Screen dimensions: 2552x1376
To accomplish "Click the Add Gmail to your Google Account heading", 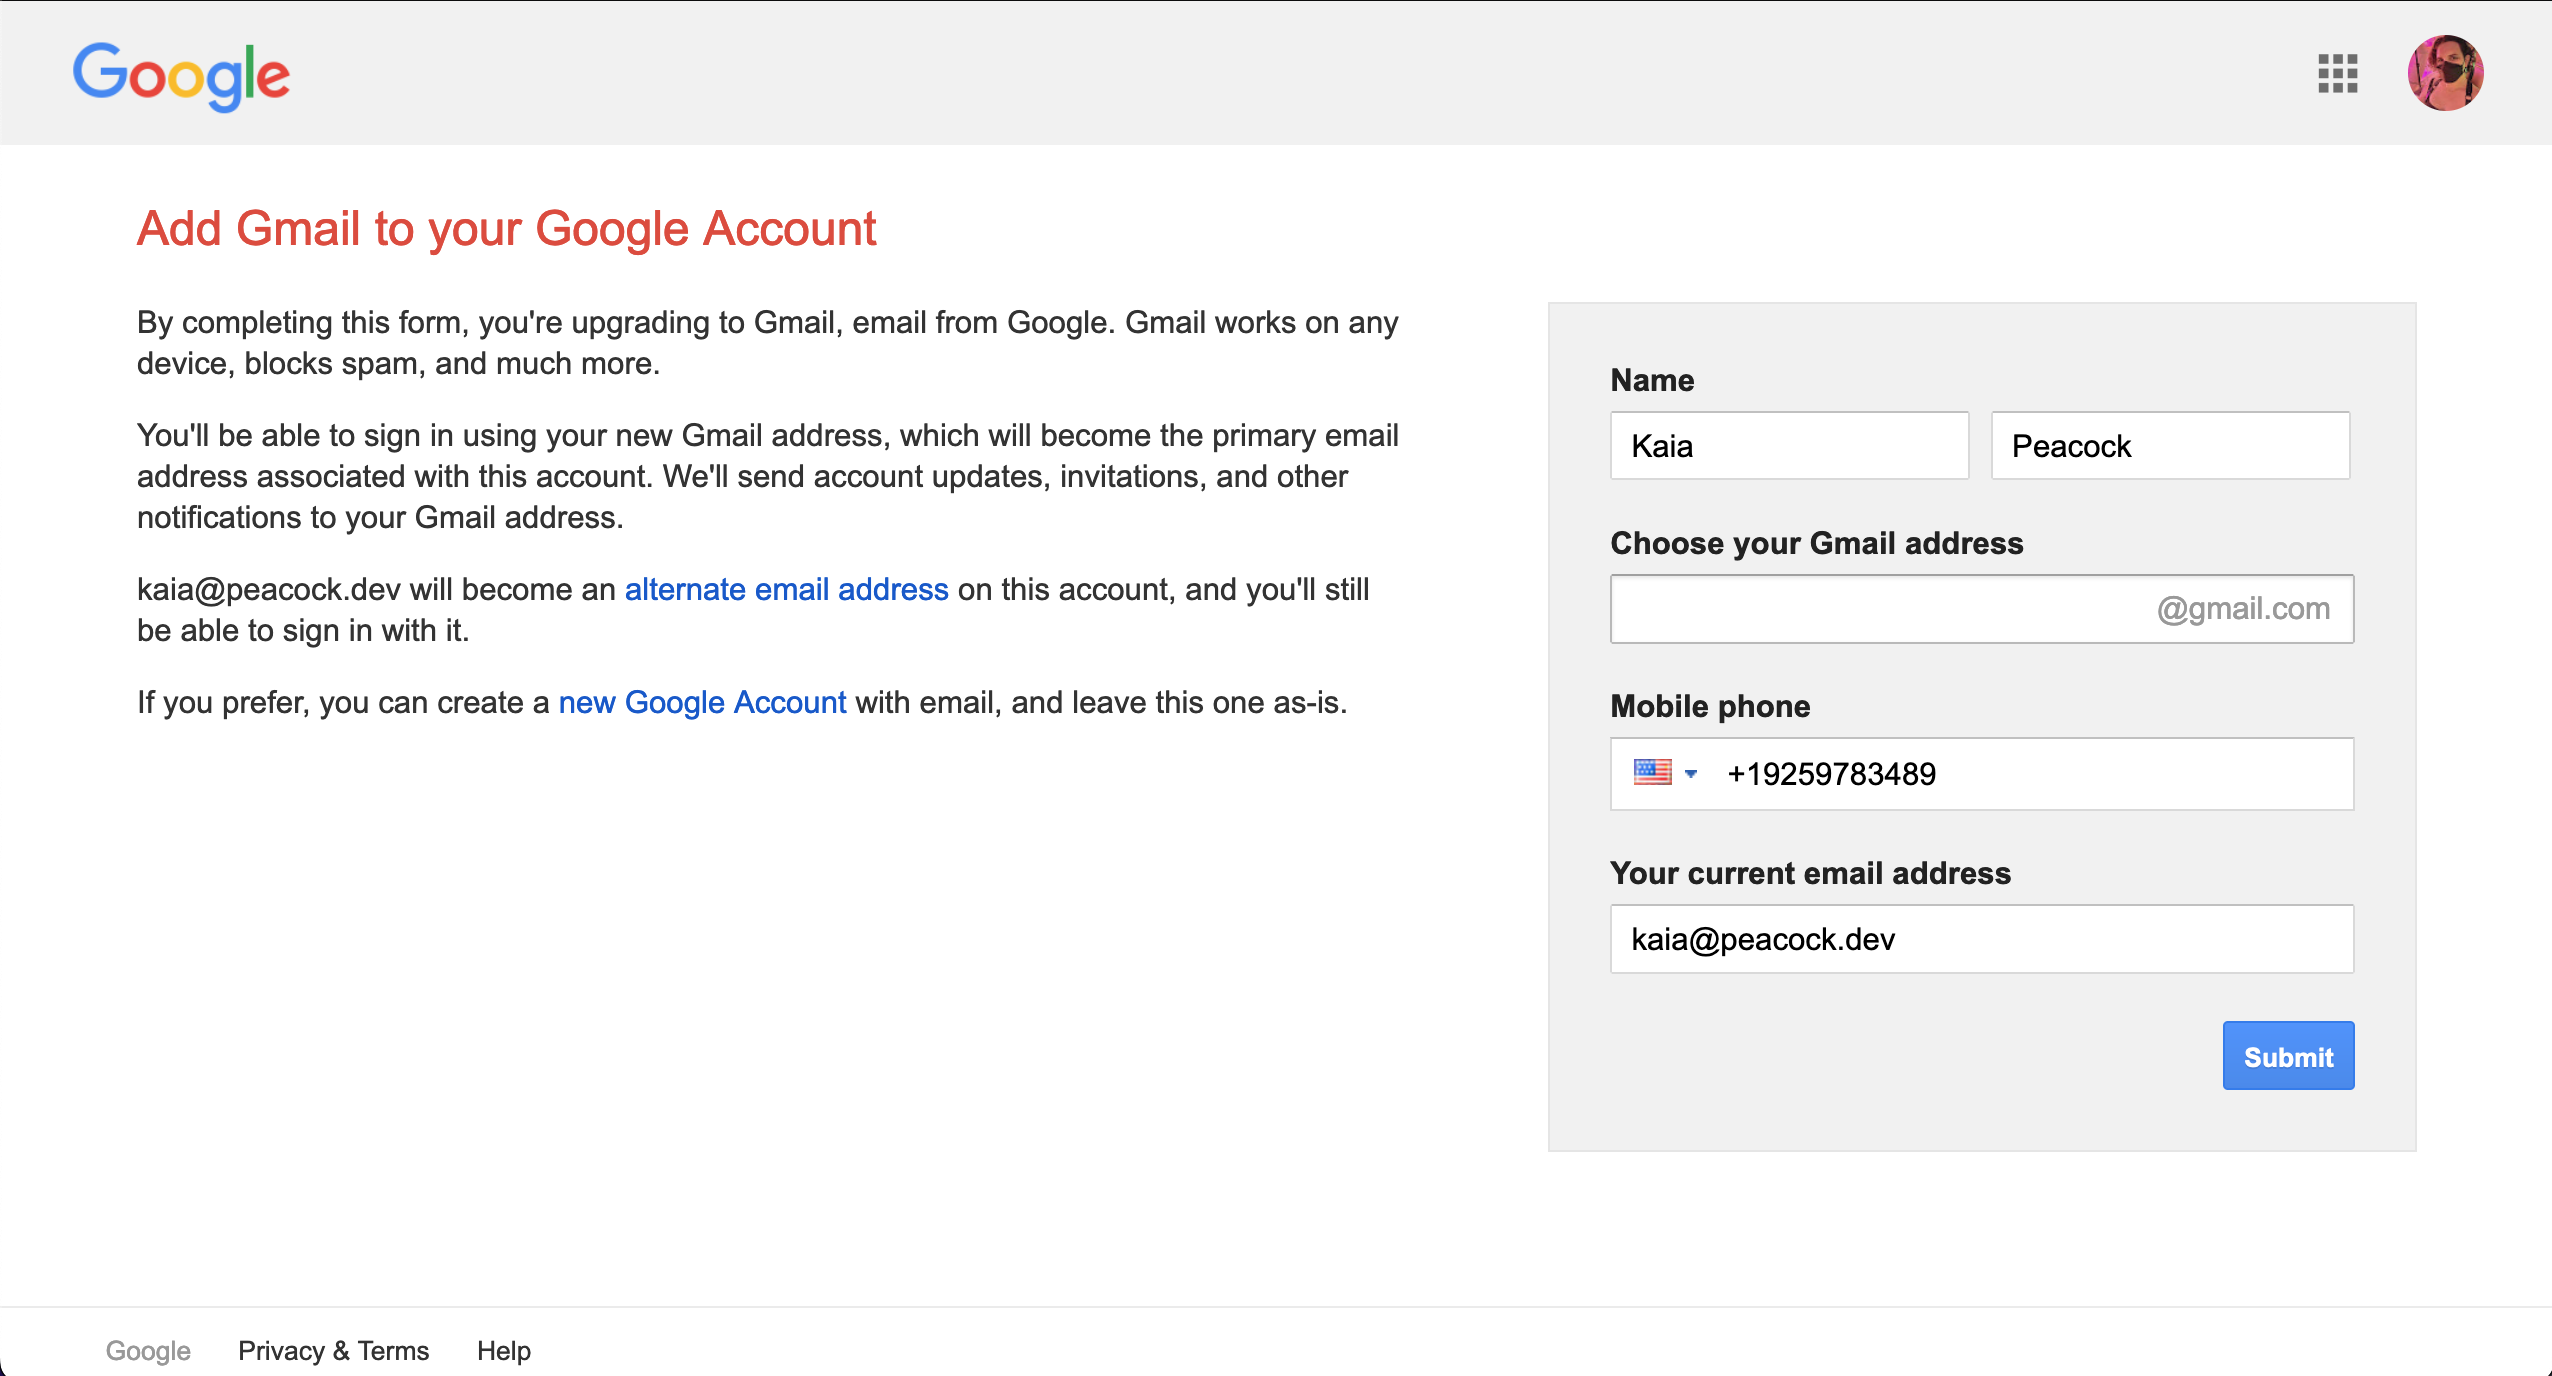I will [506, 229].
